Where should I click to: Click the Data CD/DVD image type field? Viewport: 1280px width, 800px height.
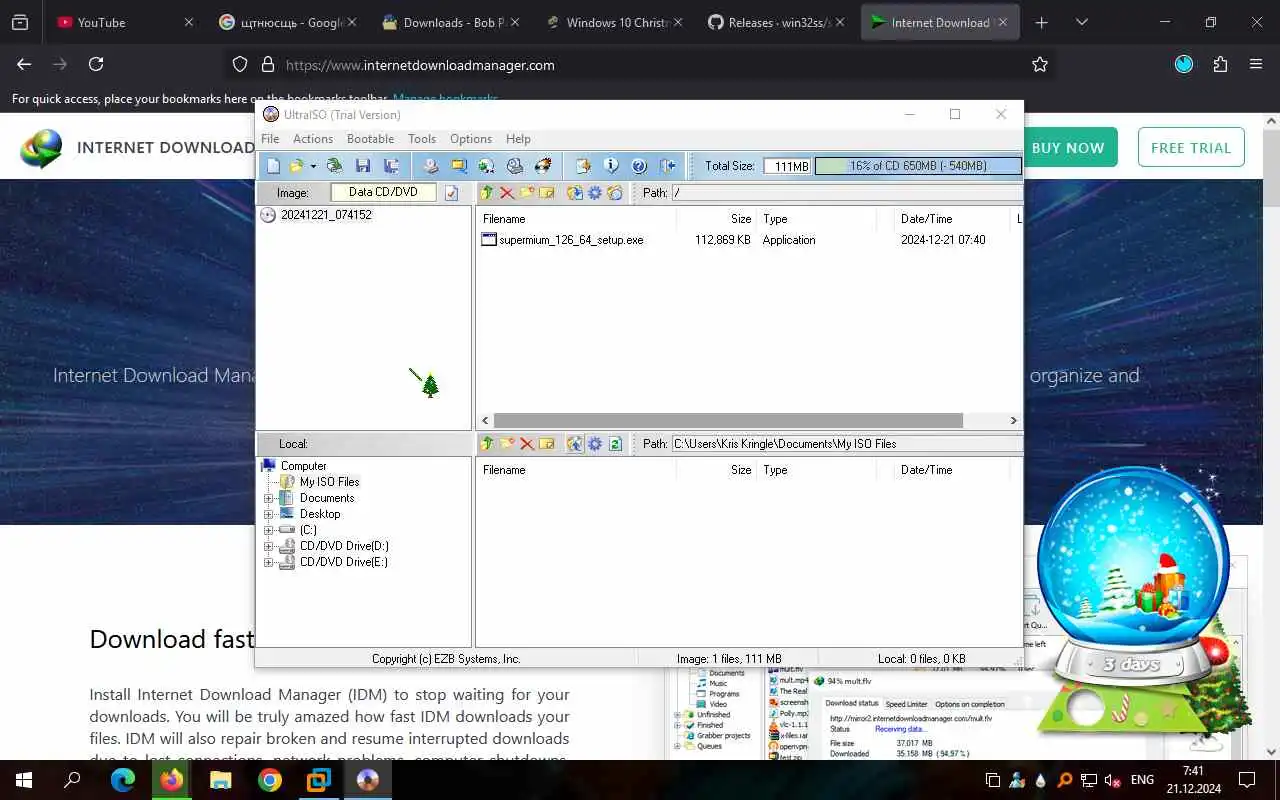[x=383, y=192]
